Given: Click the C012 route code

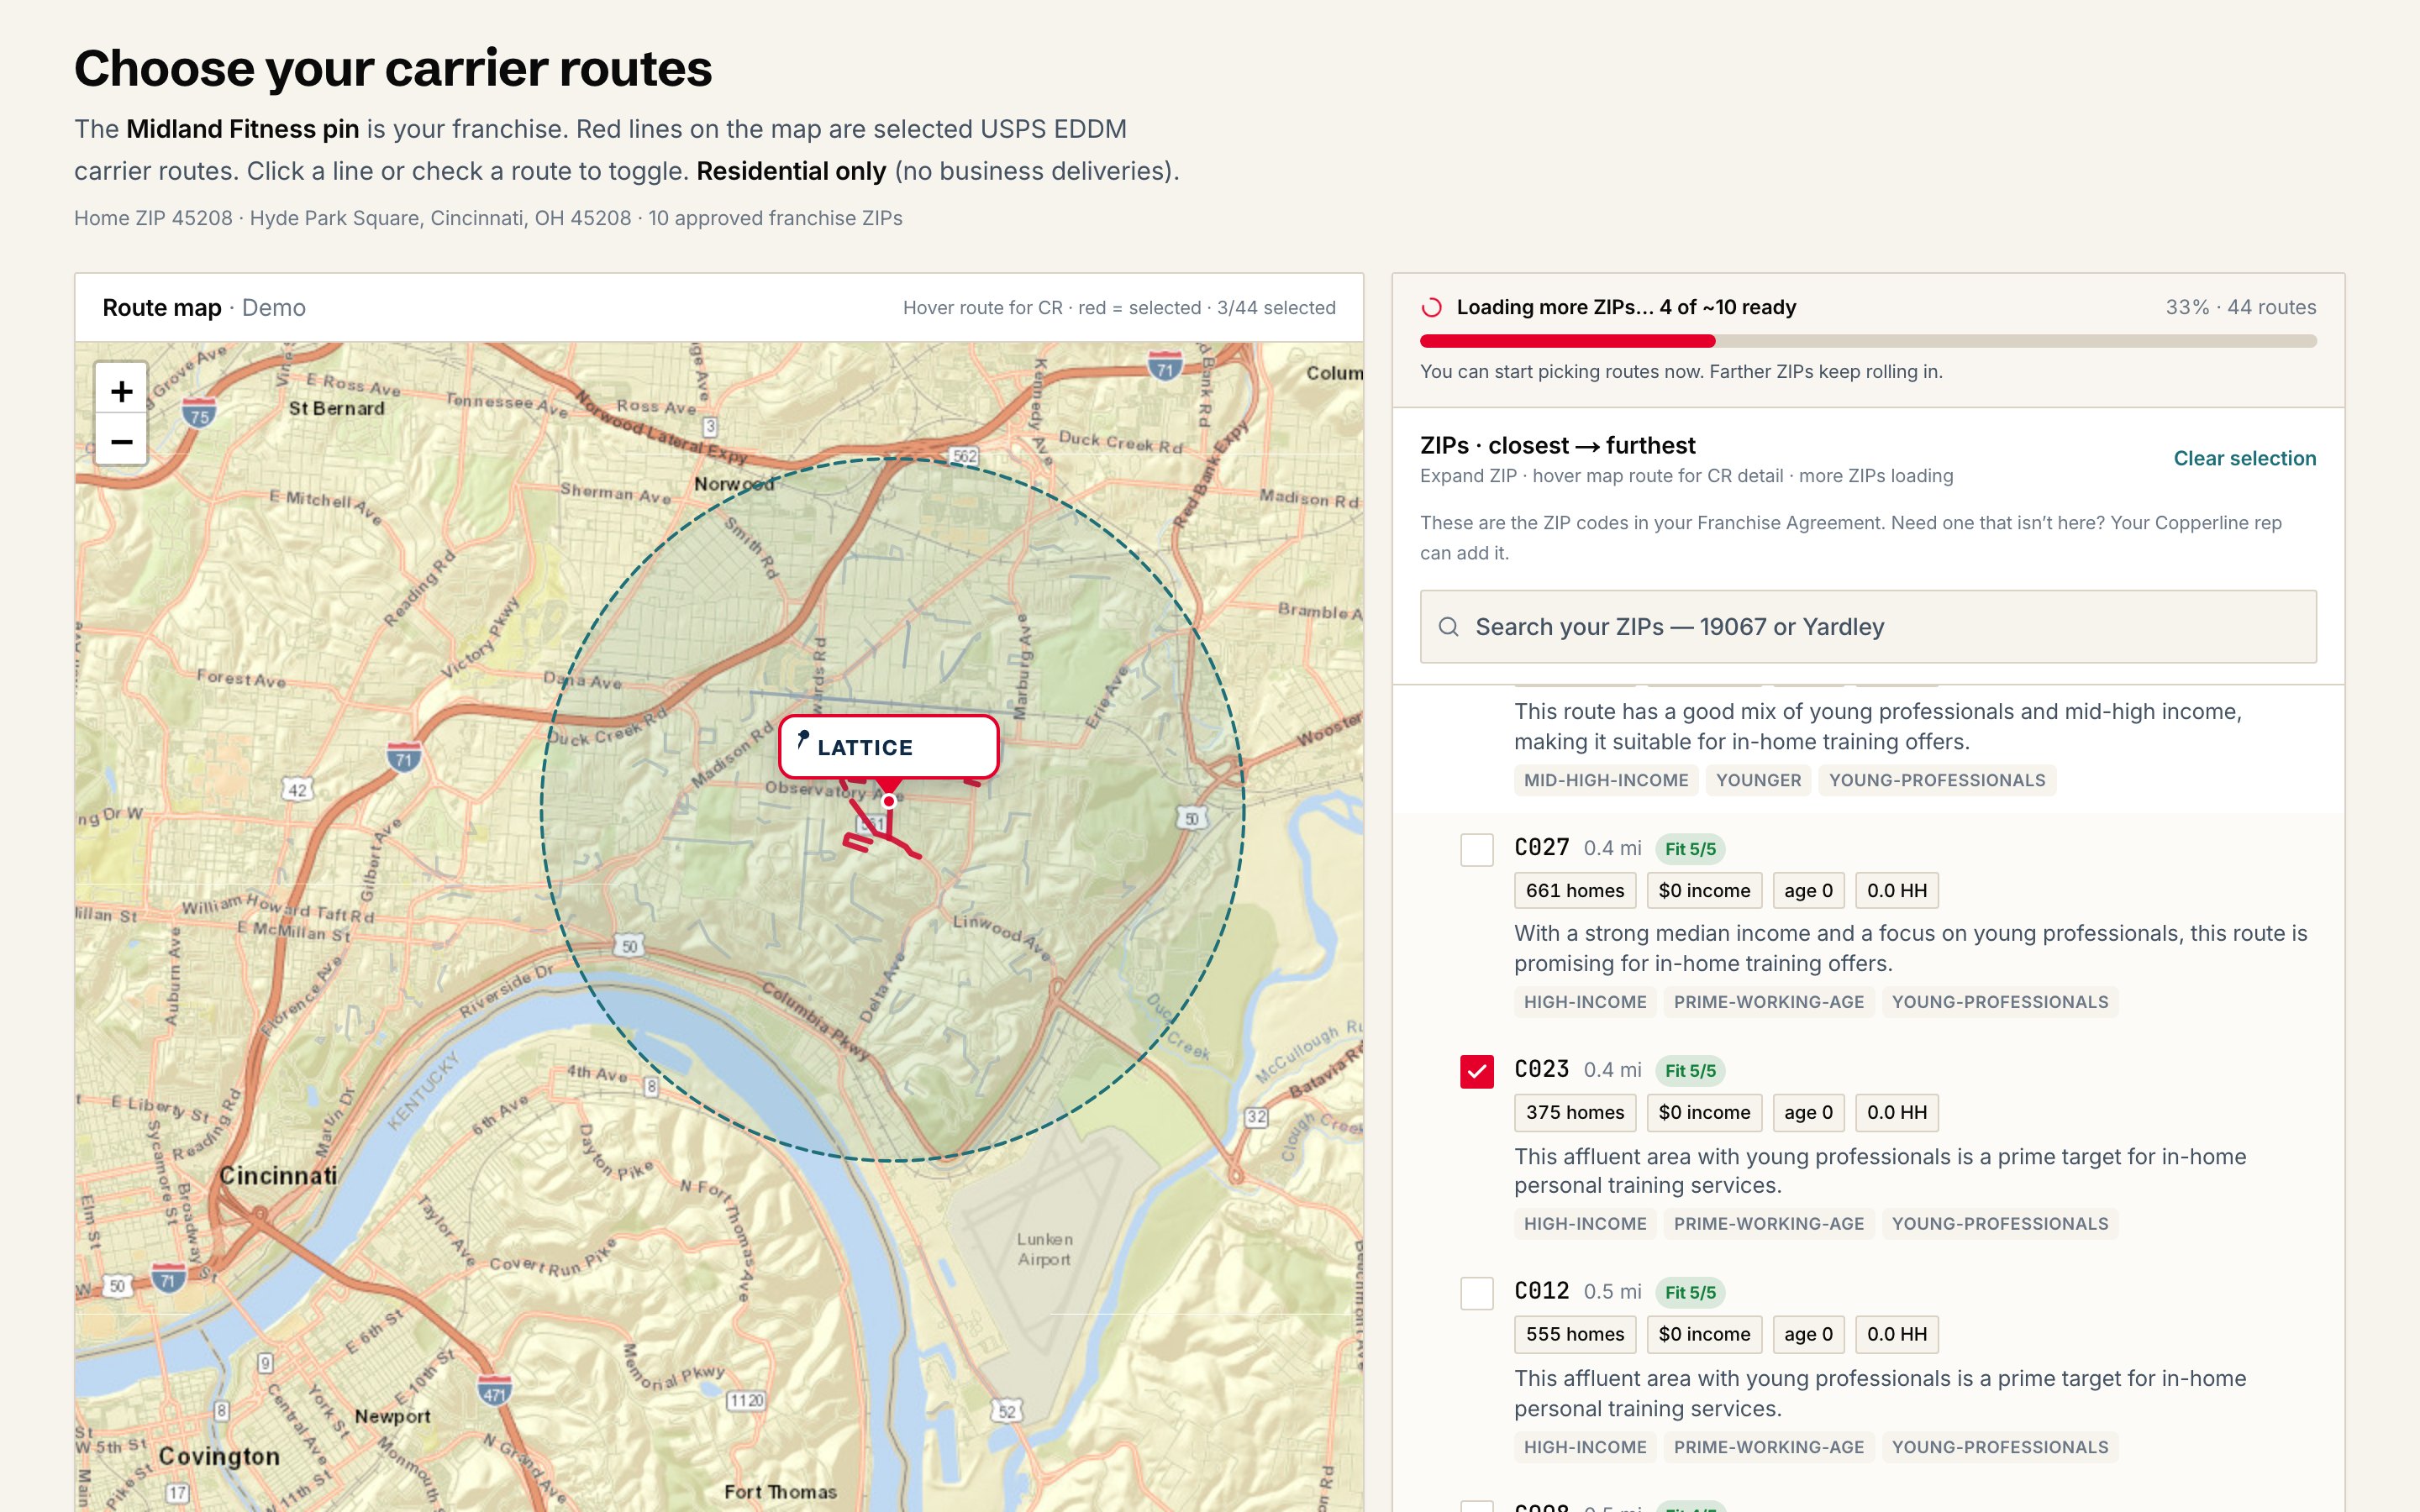Looking at the screenshot, I should (x=1541, y=1291).
